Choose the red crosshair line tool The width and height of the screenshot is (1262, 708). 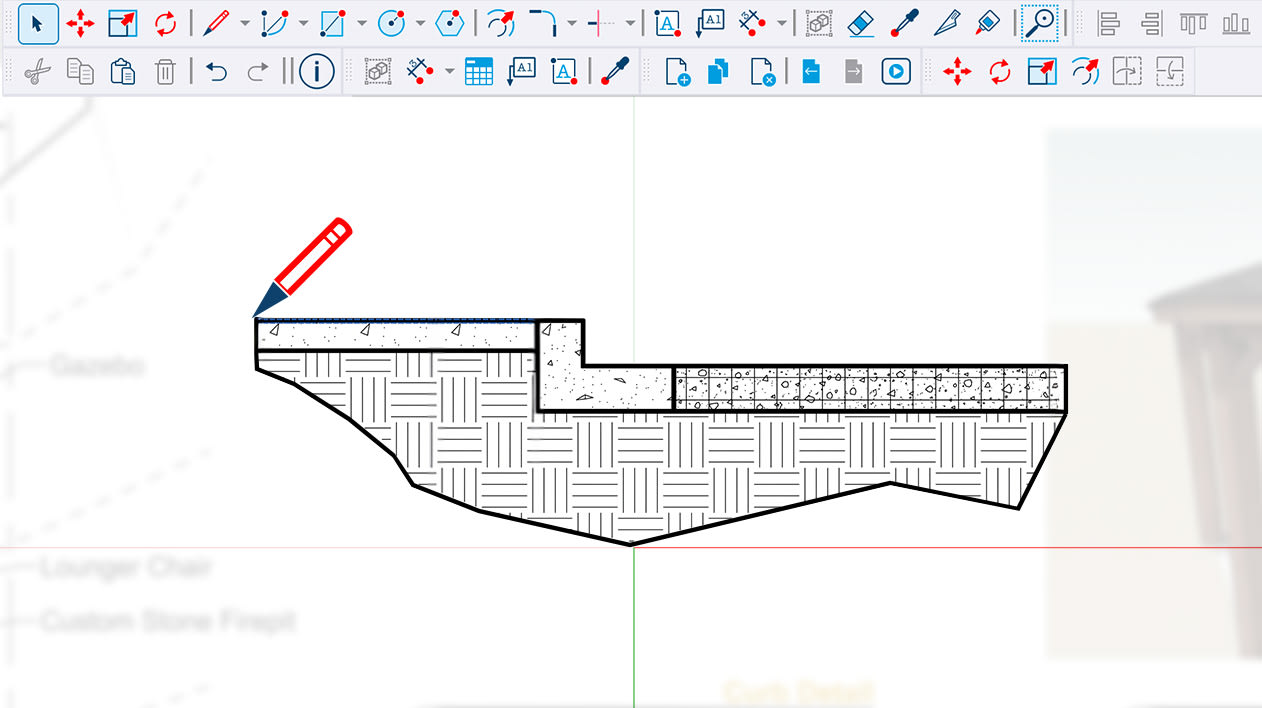[x=601, y=23]
